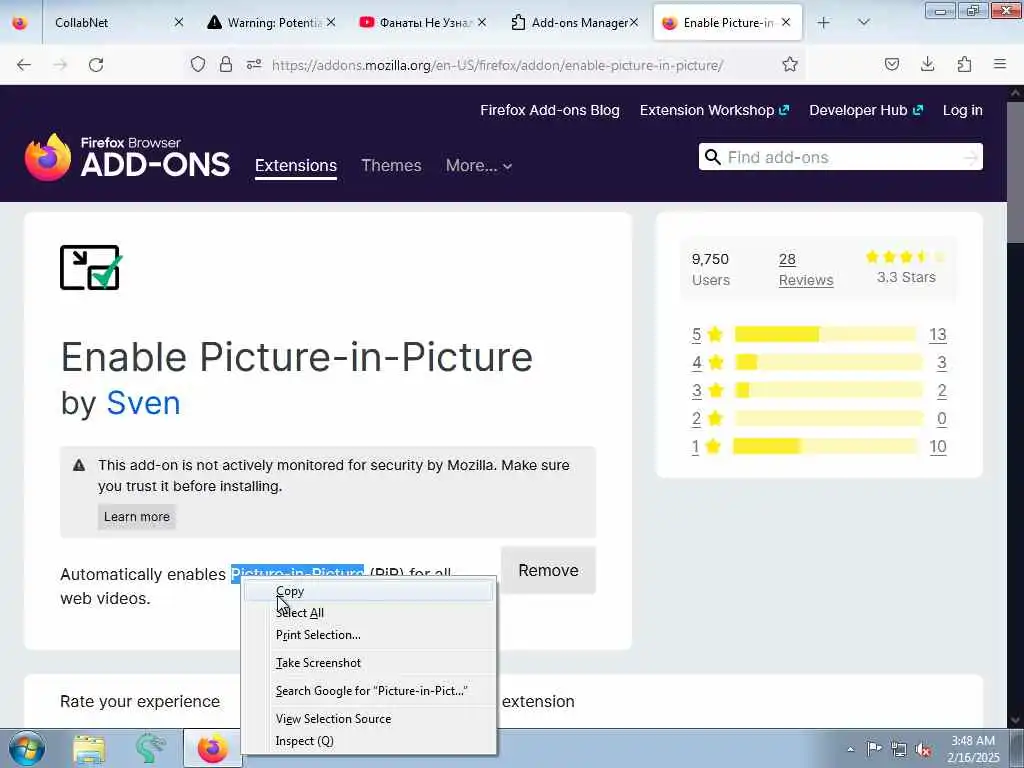
Task: Click the Firefox Browser ADD-ONS logo
Action: (x=127, y=157)
